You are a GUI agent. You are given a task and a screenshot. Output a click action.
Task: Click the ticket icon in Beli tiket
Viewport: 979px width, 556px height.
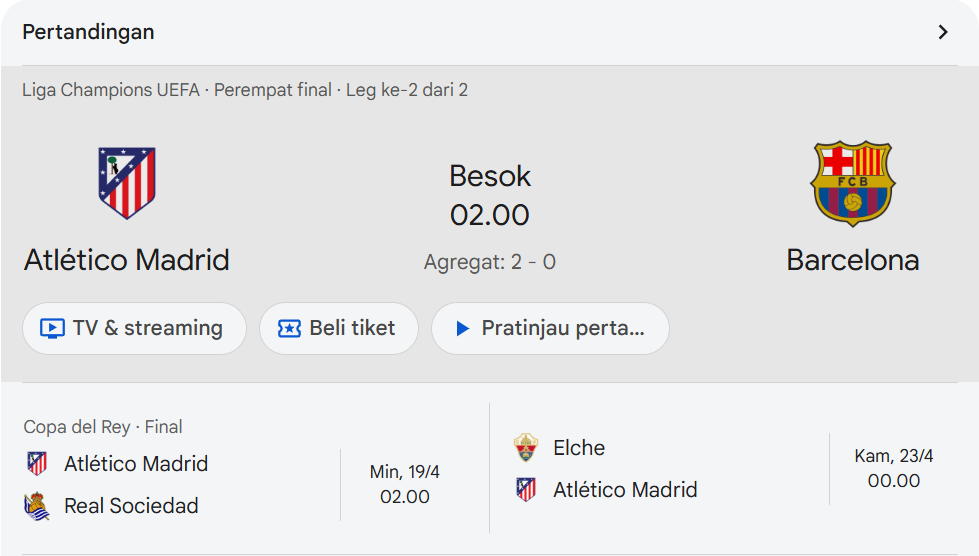pos(289,328)
